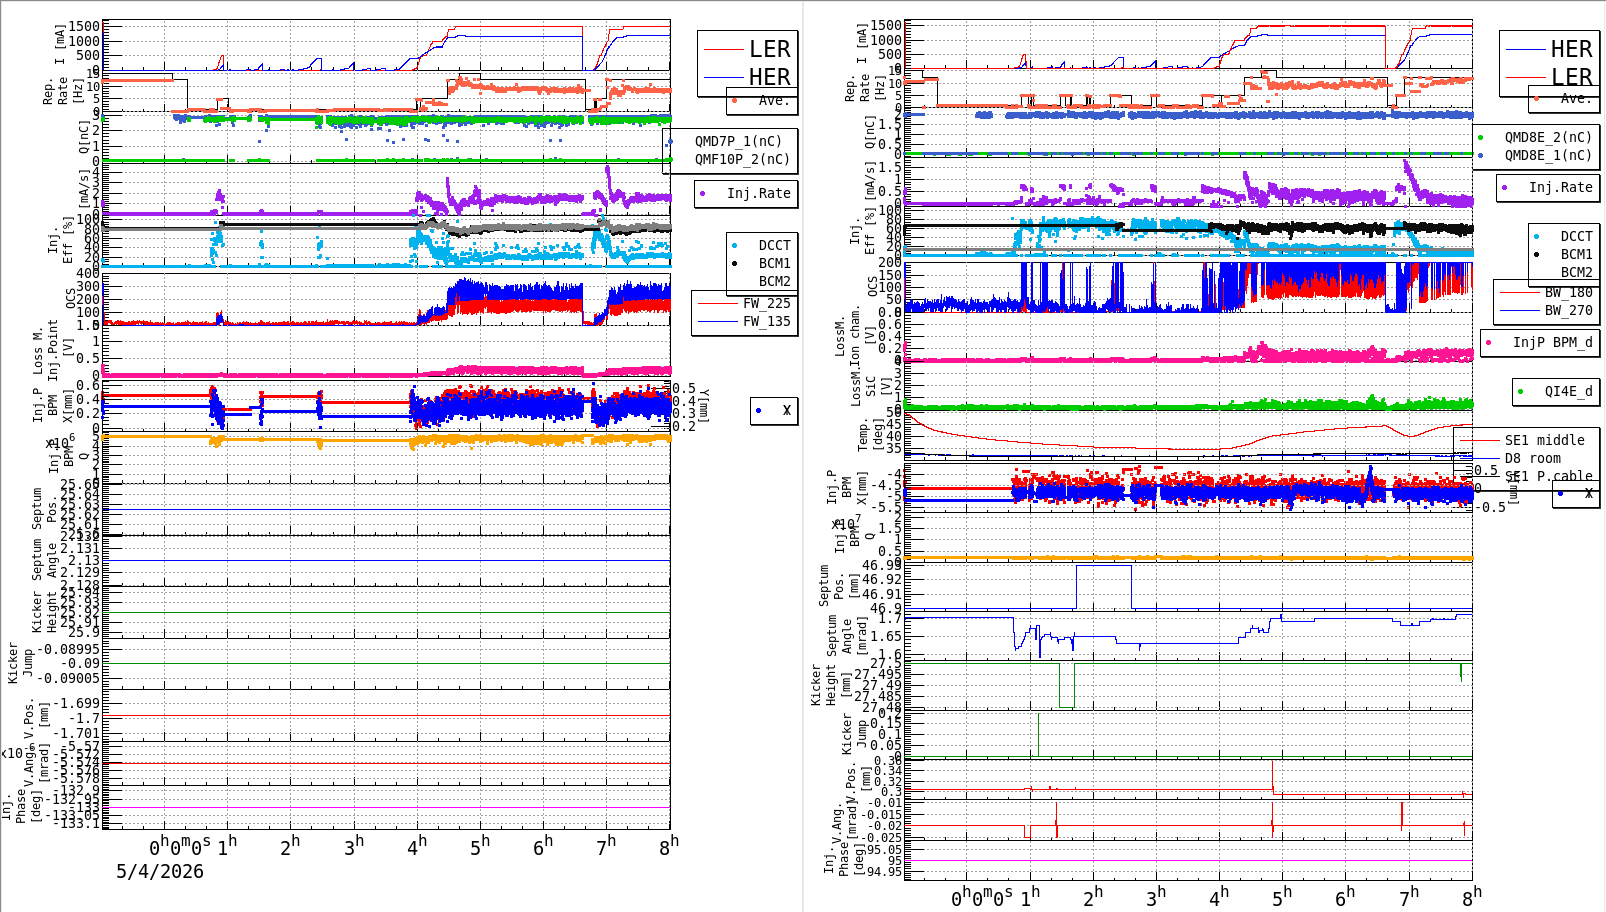Click the HER legend entry in the right plot

coord(1549,49)
